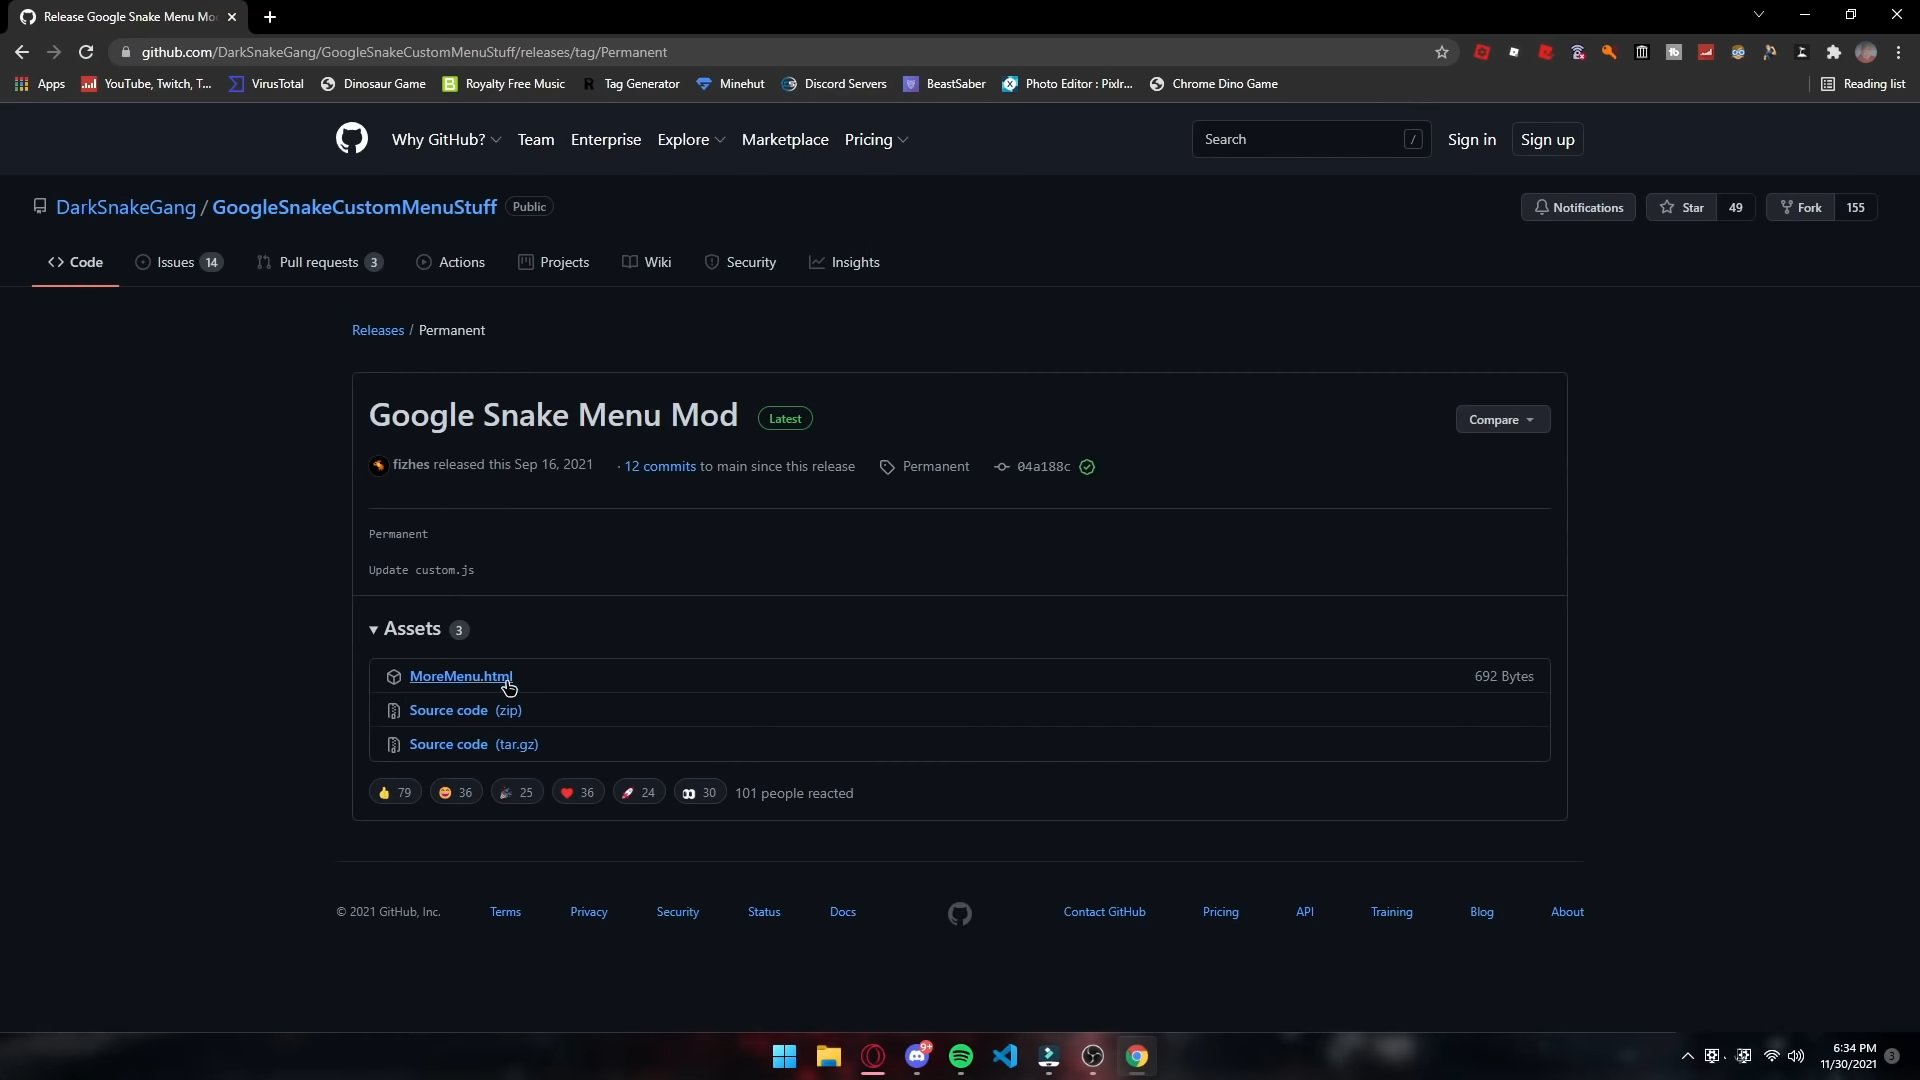Click the eyes reaction 30
1920x1080 pixels.
click(x=700, y=793)
